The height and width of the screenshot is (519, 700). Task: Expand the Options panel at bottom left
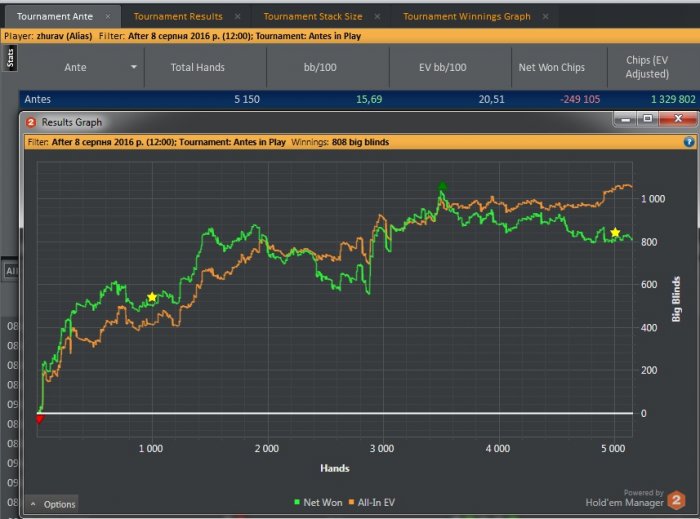coord(51,504)
